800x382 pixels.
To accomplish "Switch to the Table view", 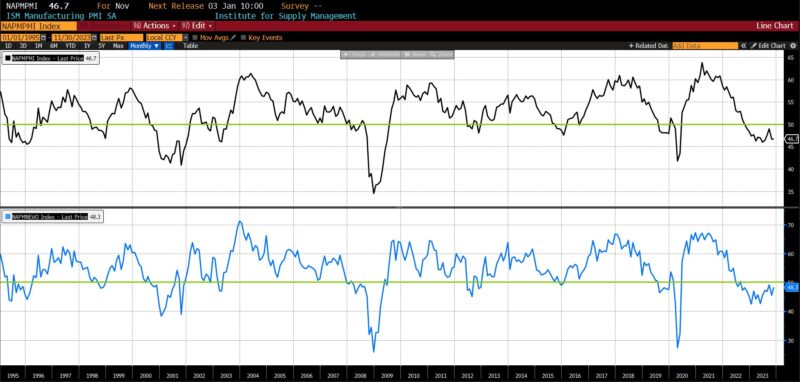I will point(190,45).
